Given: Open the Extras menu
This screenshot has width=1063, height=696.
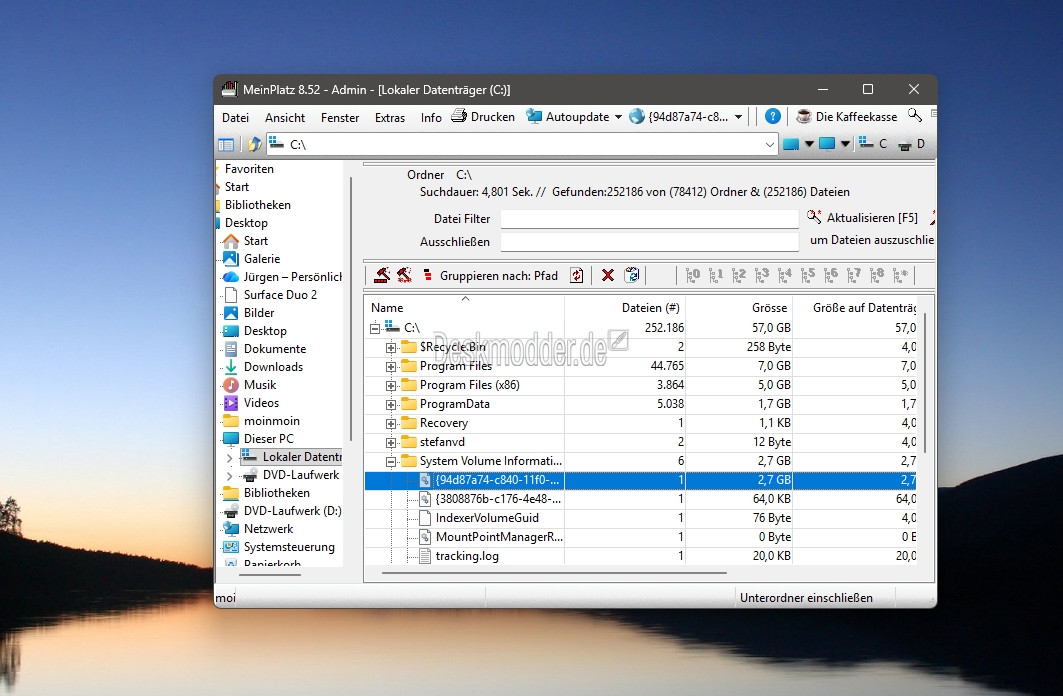Looking at the screenshot, I should [390, 117].
